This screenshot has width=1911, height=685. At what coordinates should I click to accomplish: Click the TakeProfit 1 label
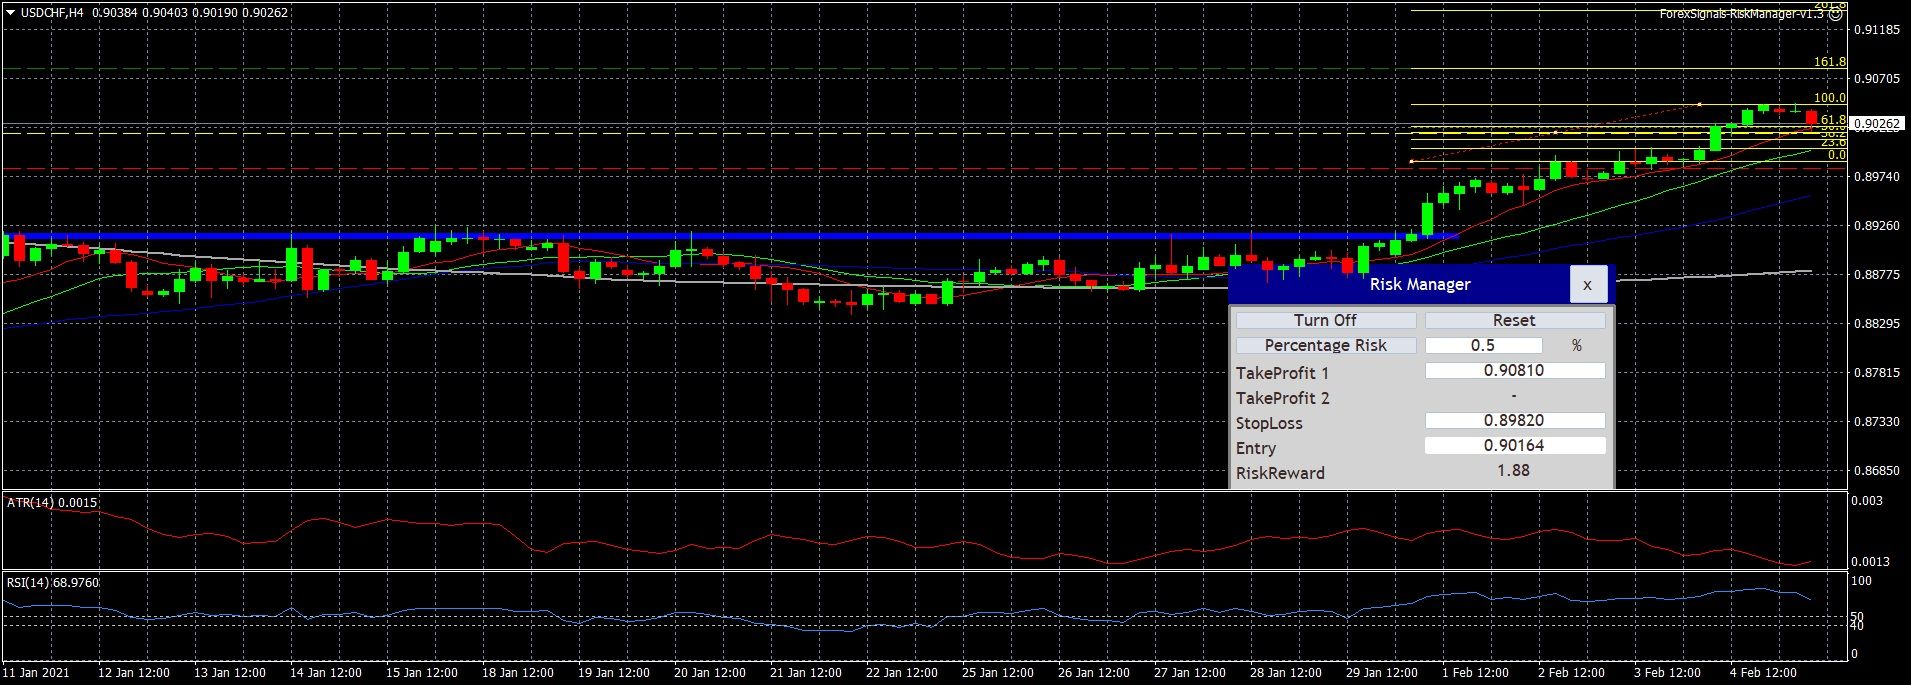point(1282,373)
